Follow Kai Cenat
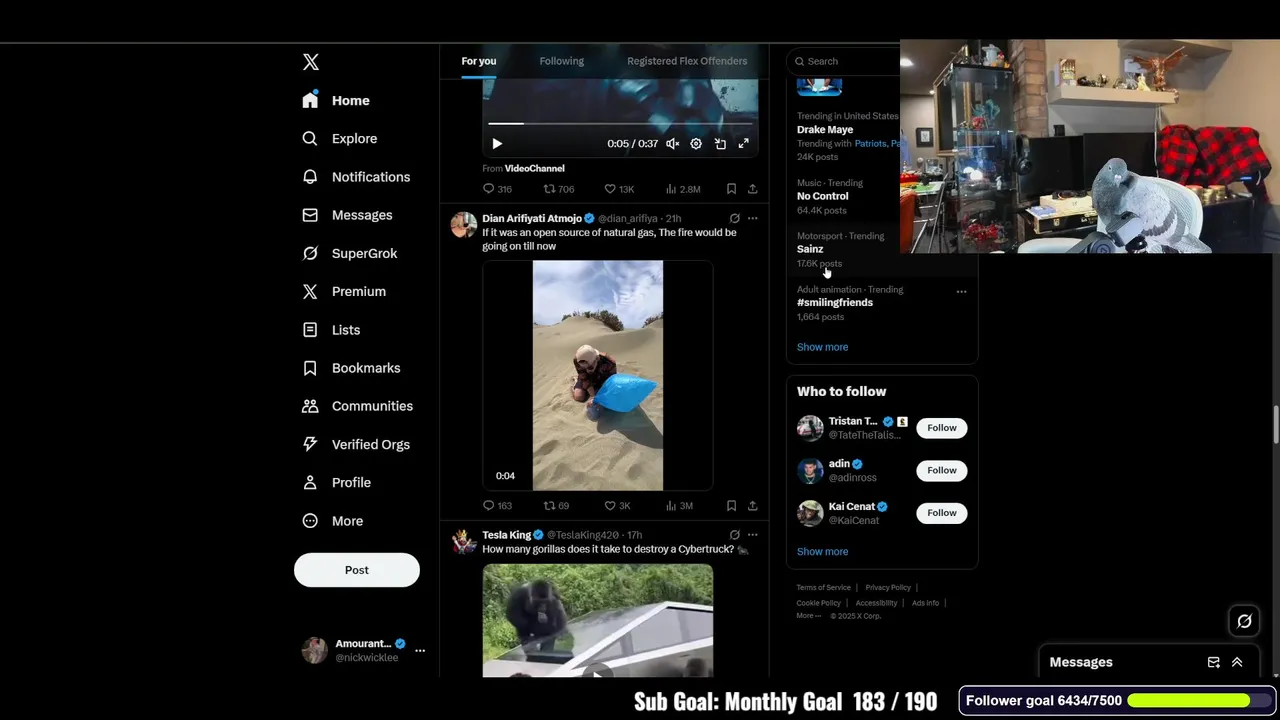Viewport: 1280px width, 720px height. (941, 513)
